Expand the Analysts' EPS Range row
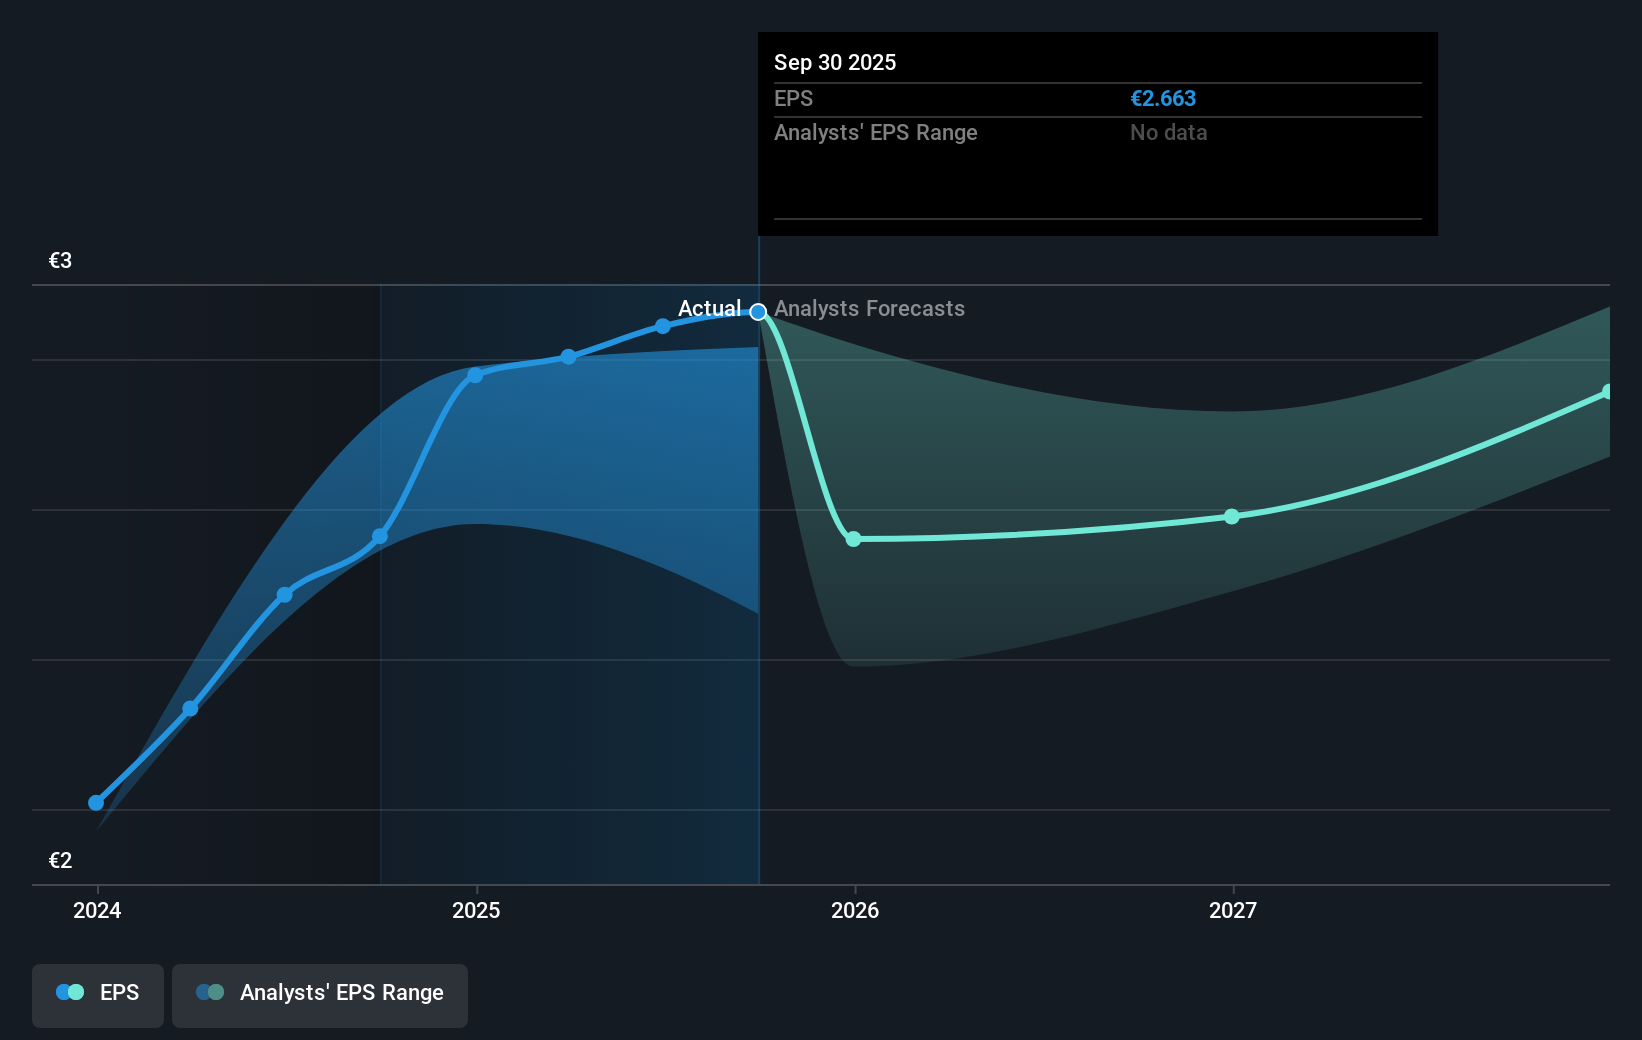 pos(876,132)
